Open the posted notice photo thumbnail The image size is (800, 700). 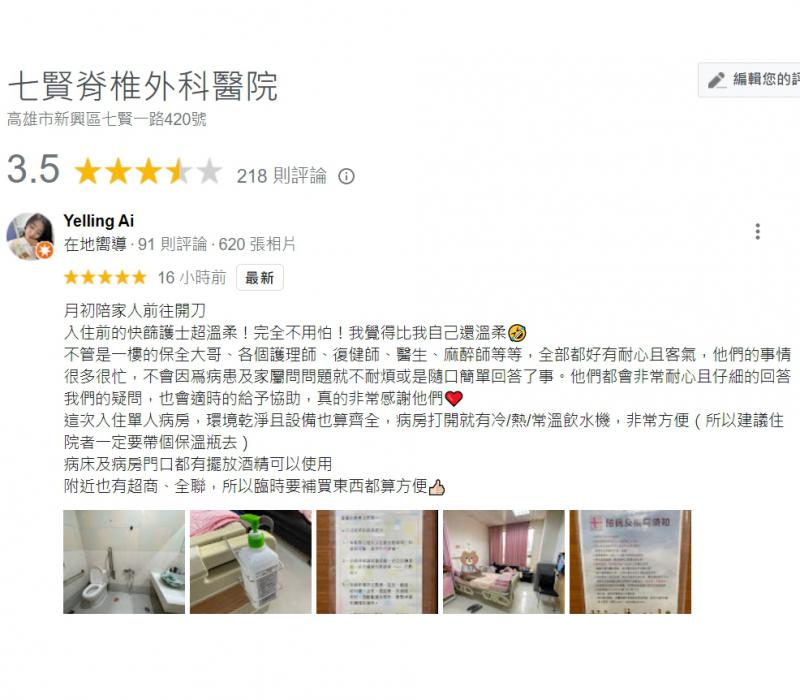[377, 562]
